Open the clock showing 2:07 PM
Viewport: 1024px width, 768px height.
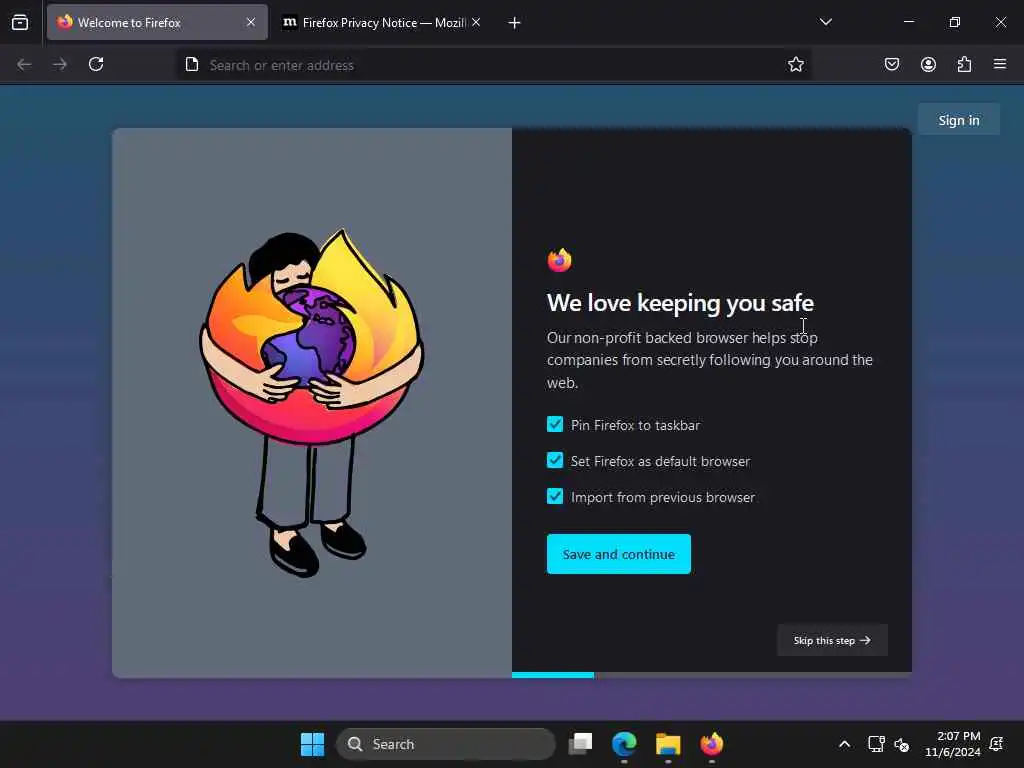(952, 744)
